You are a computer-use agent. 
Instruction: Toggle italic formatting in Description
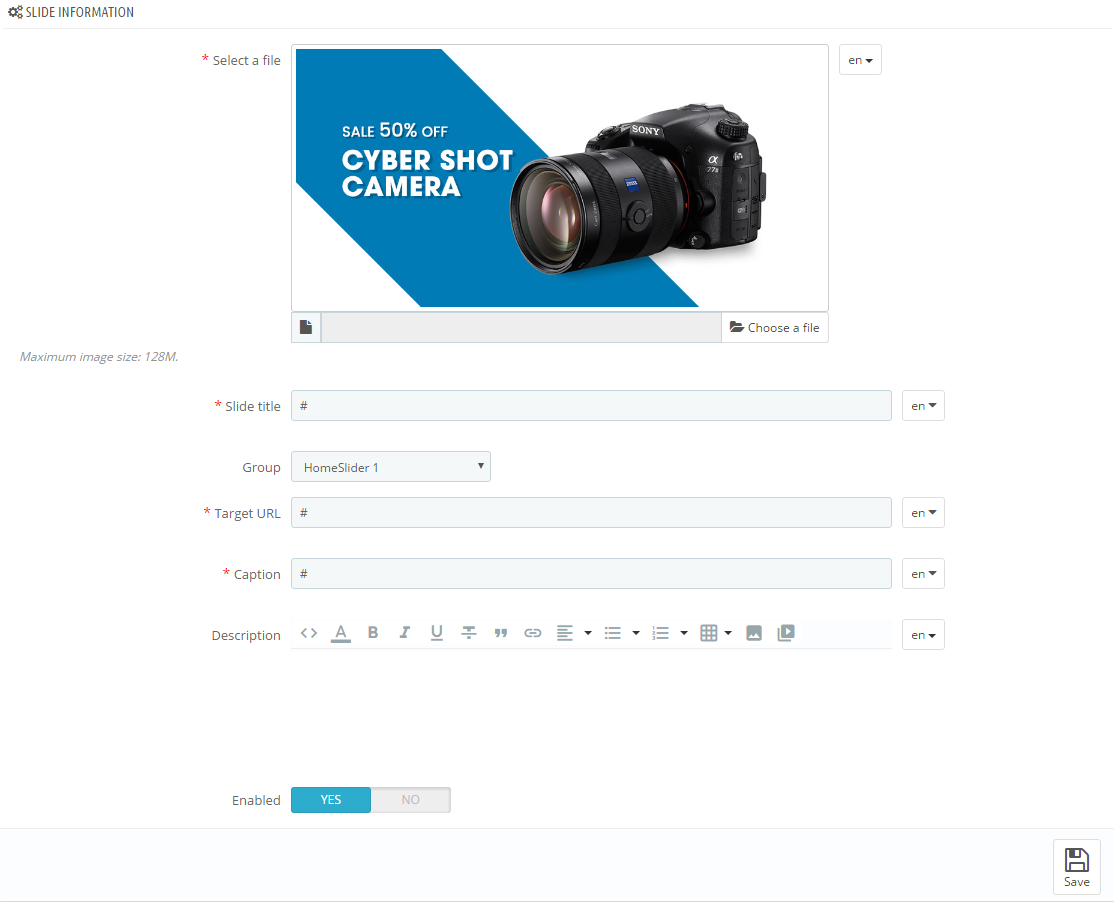coord(404,633)
